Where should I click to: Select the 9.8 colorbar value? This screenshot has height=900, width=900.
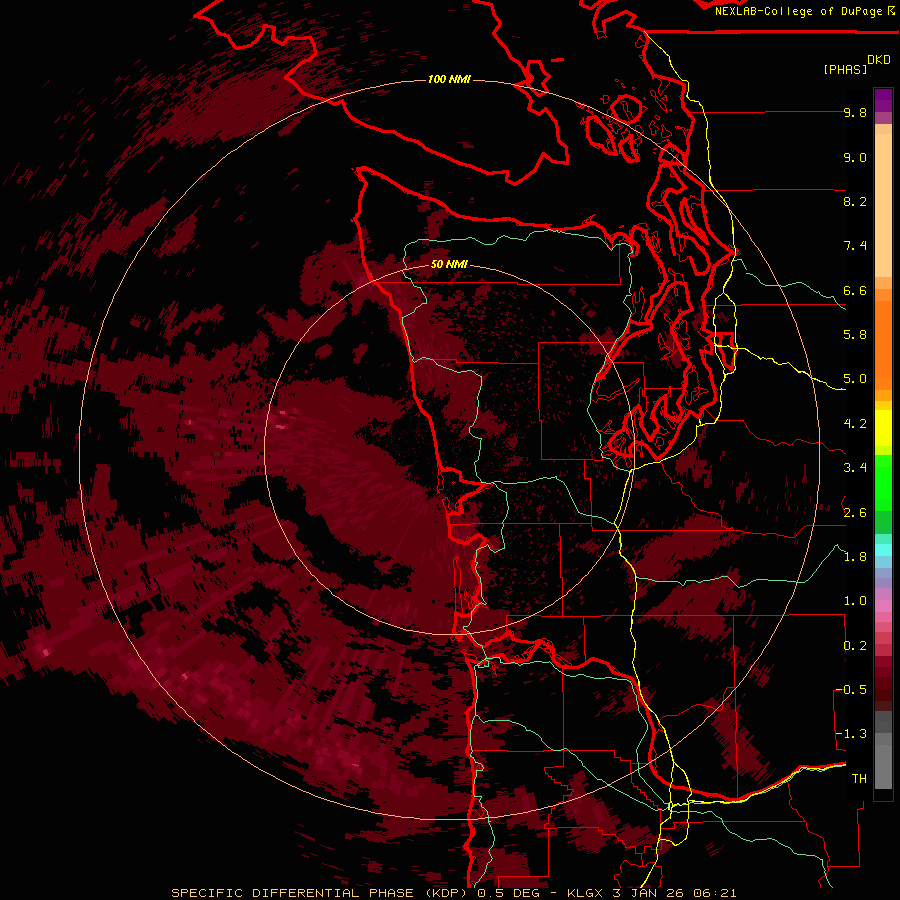[855, 112]
